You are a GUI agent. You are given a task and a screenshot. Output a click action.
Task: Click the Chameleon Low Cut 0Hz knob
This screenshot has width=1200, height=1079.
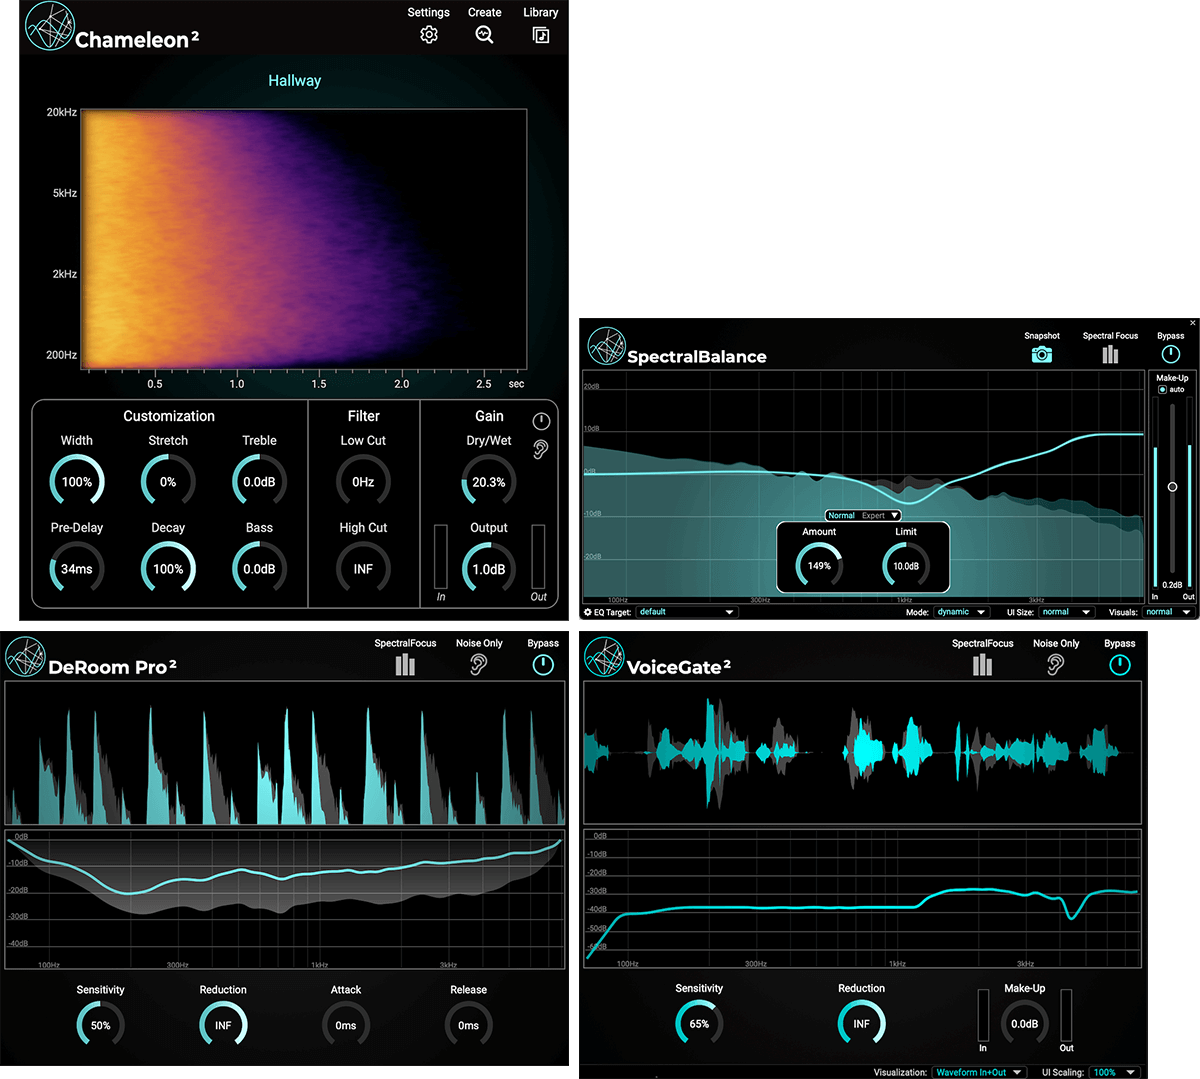[x=363, y=481]
